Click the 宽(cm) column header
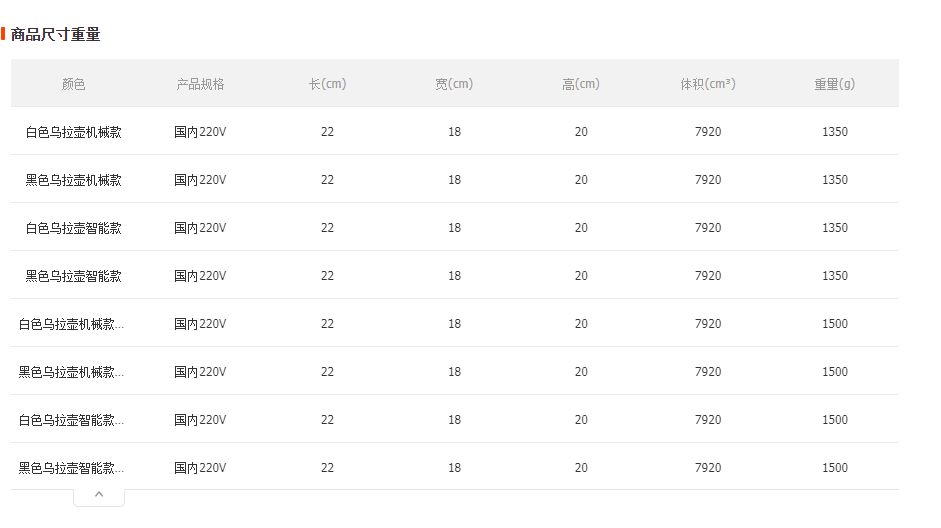The width and height of the screenshot is (941, 528). 454,84
